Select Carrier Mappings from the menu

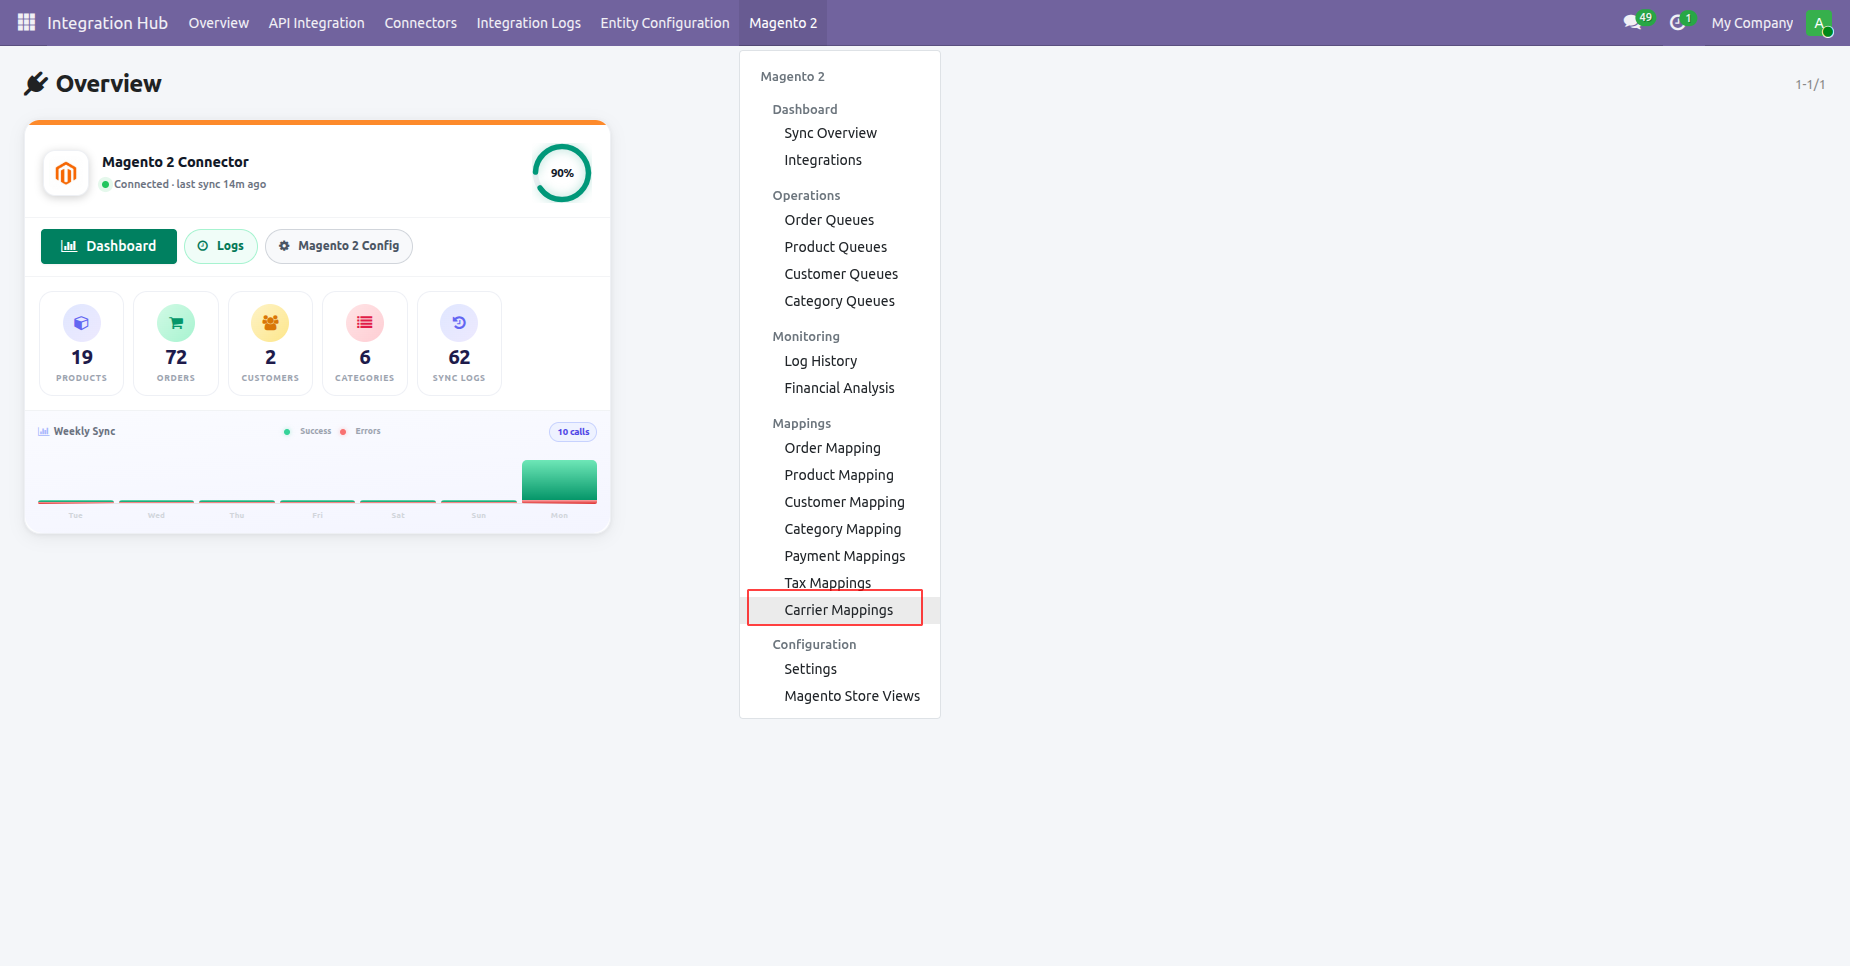(840, 610)
